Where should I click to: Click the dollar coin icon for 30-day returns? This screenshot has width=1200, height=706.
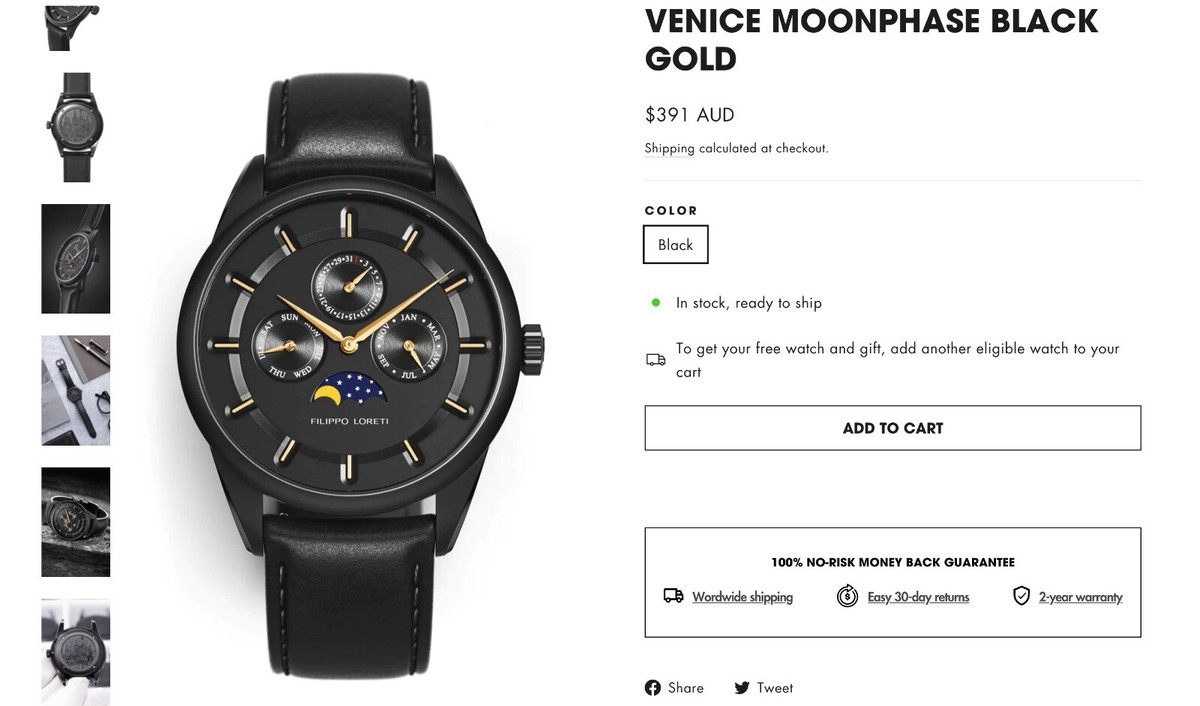[x=846, y=596]
